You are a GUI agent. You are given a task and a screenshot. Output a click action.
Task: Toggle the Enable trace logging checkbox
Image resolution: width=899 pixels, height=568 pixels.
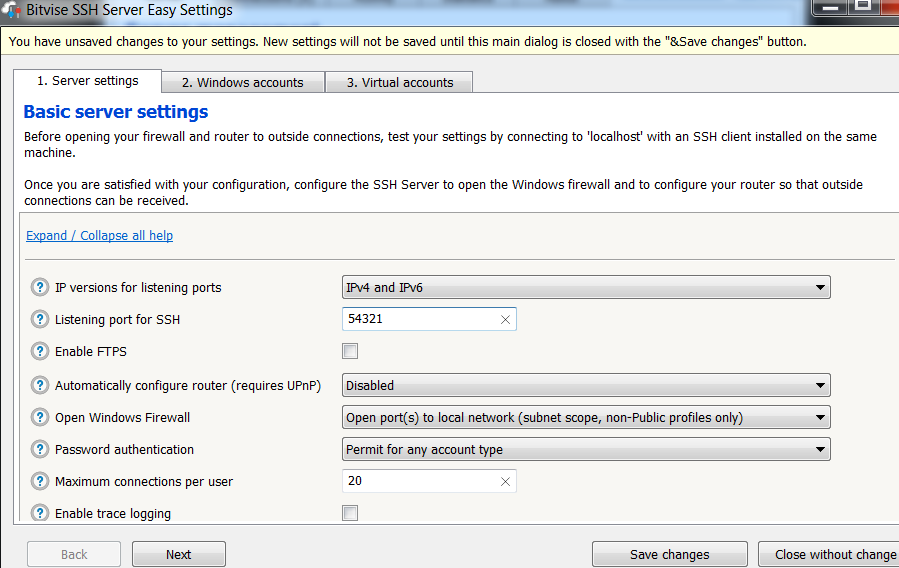coord(350,514)
